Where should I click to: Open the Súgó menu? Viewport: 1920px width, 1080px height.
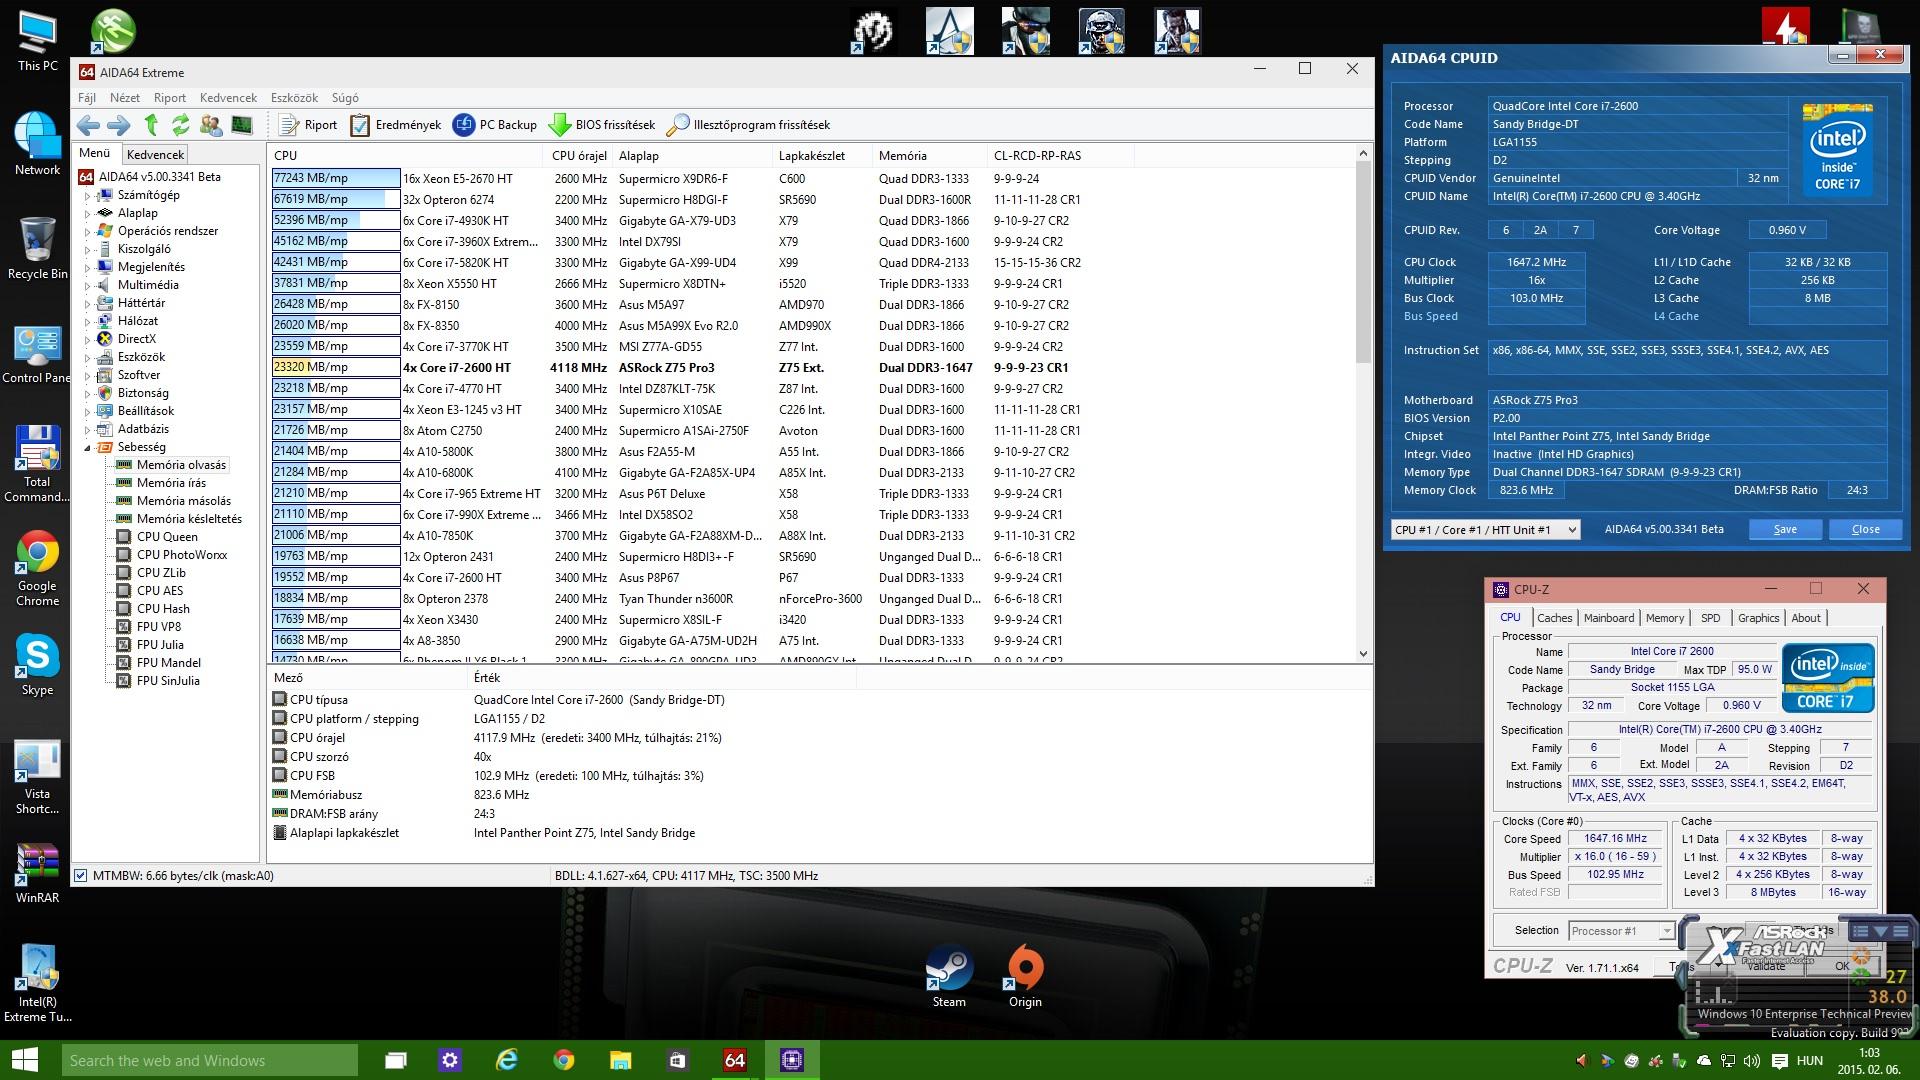click(x=345, y=98)
